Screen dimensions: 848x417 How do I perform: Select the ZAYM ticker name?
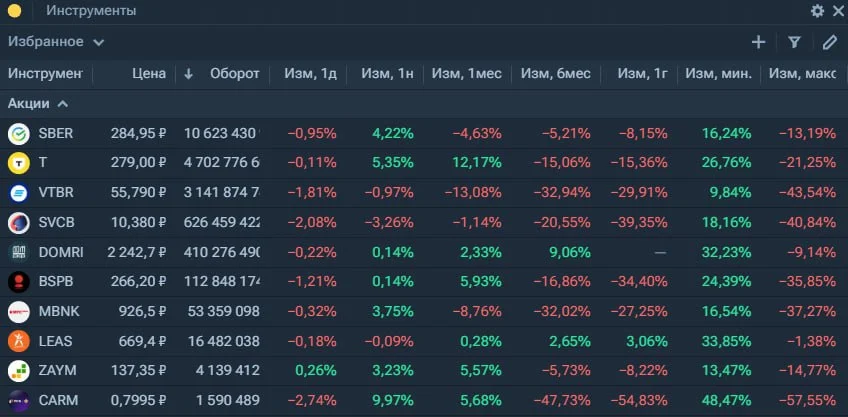point(57,370)
